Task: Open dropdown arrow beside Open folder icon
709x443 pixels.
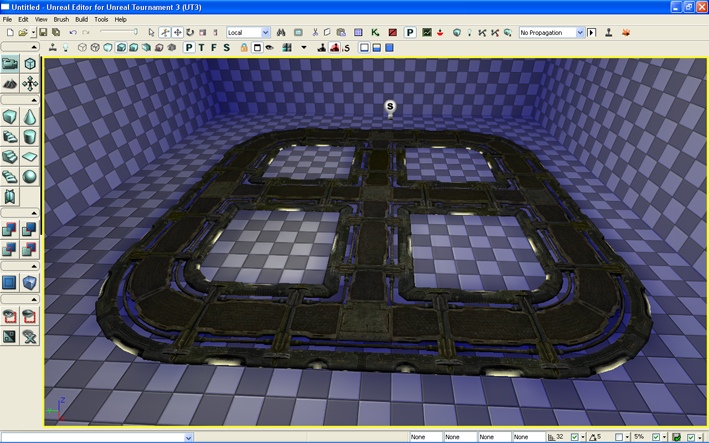Action: [x=33, y=33]
